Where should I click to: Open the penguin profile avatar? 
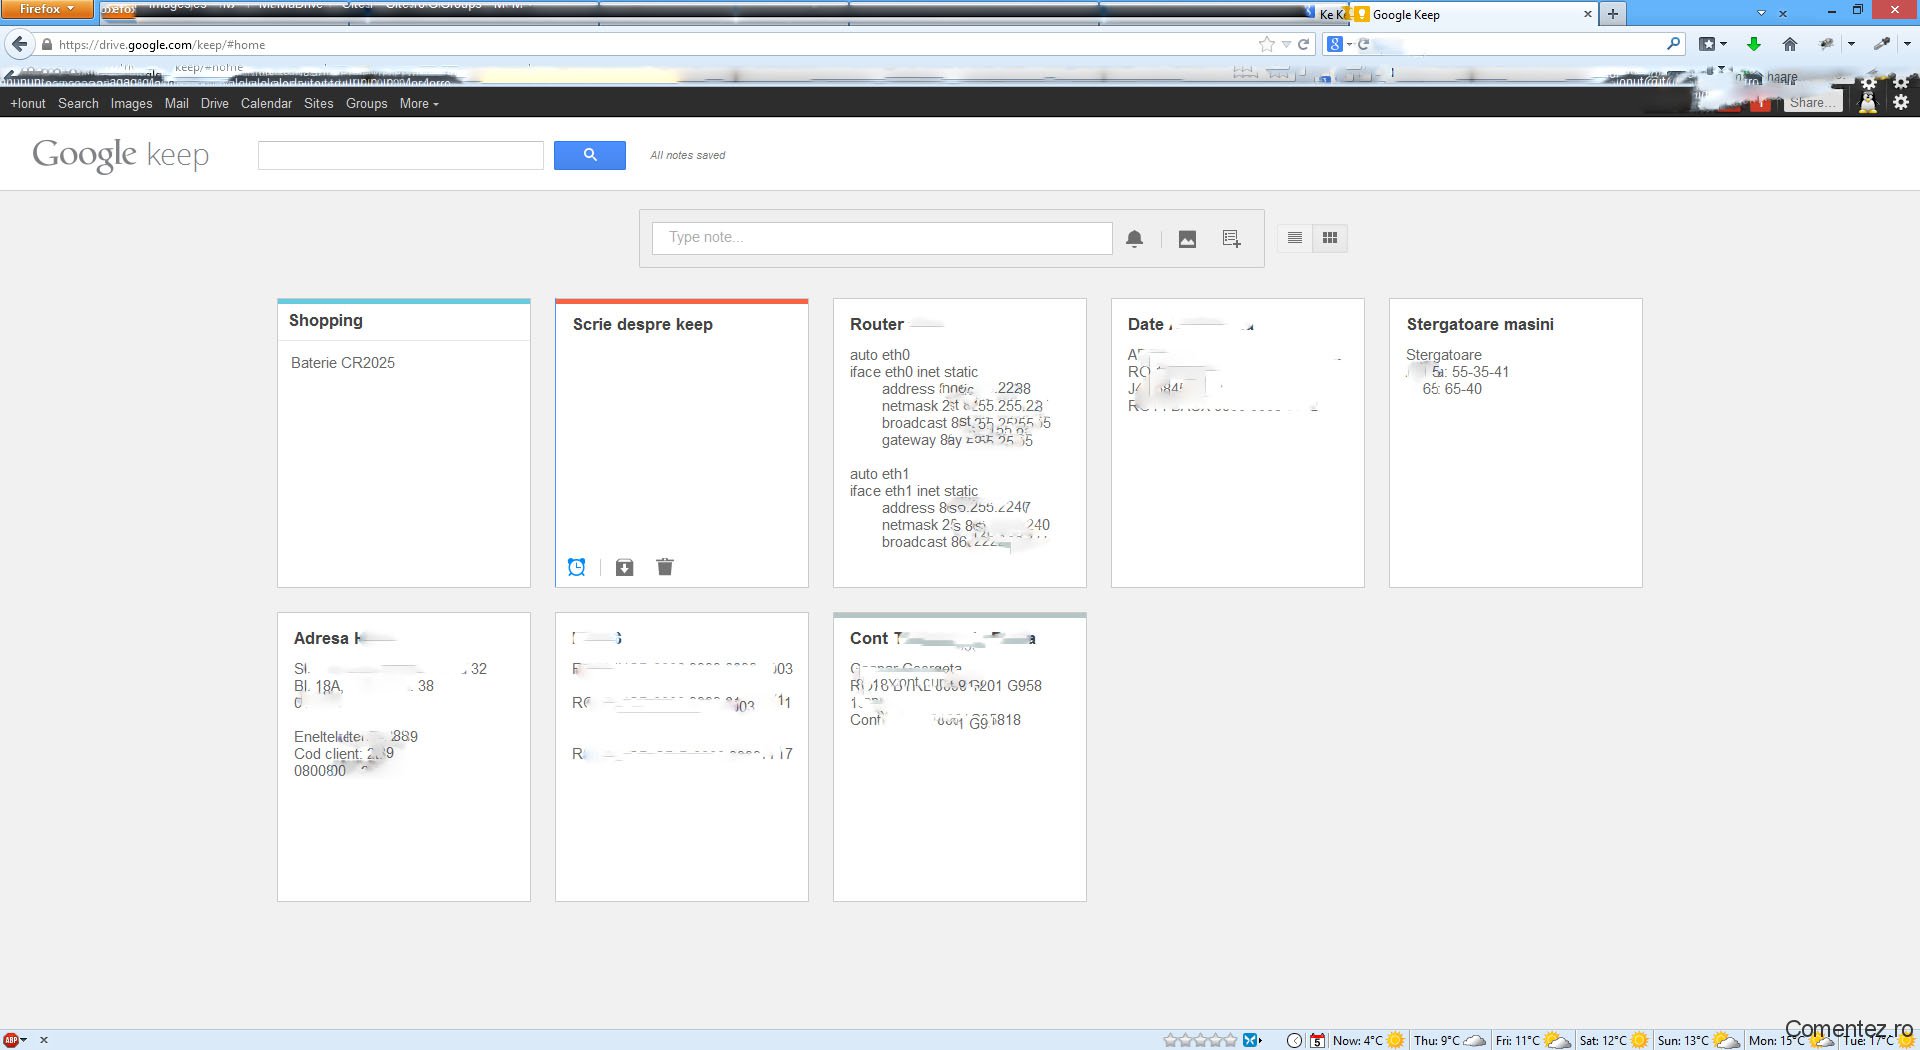[x=1867, y=101]
